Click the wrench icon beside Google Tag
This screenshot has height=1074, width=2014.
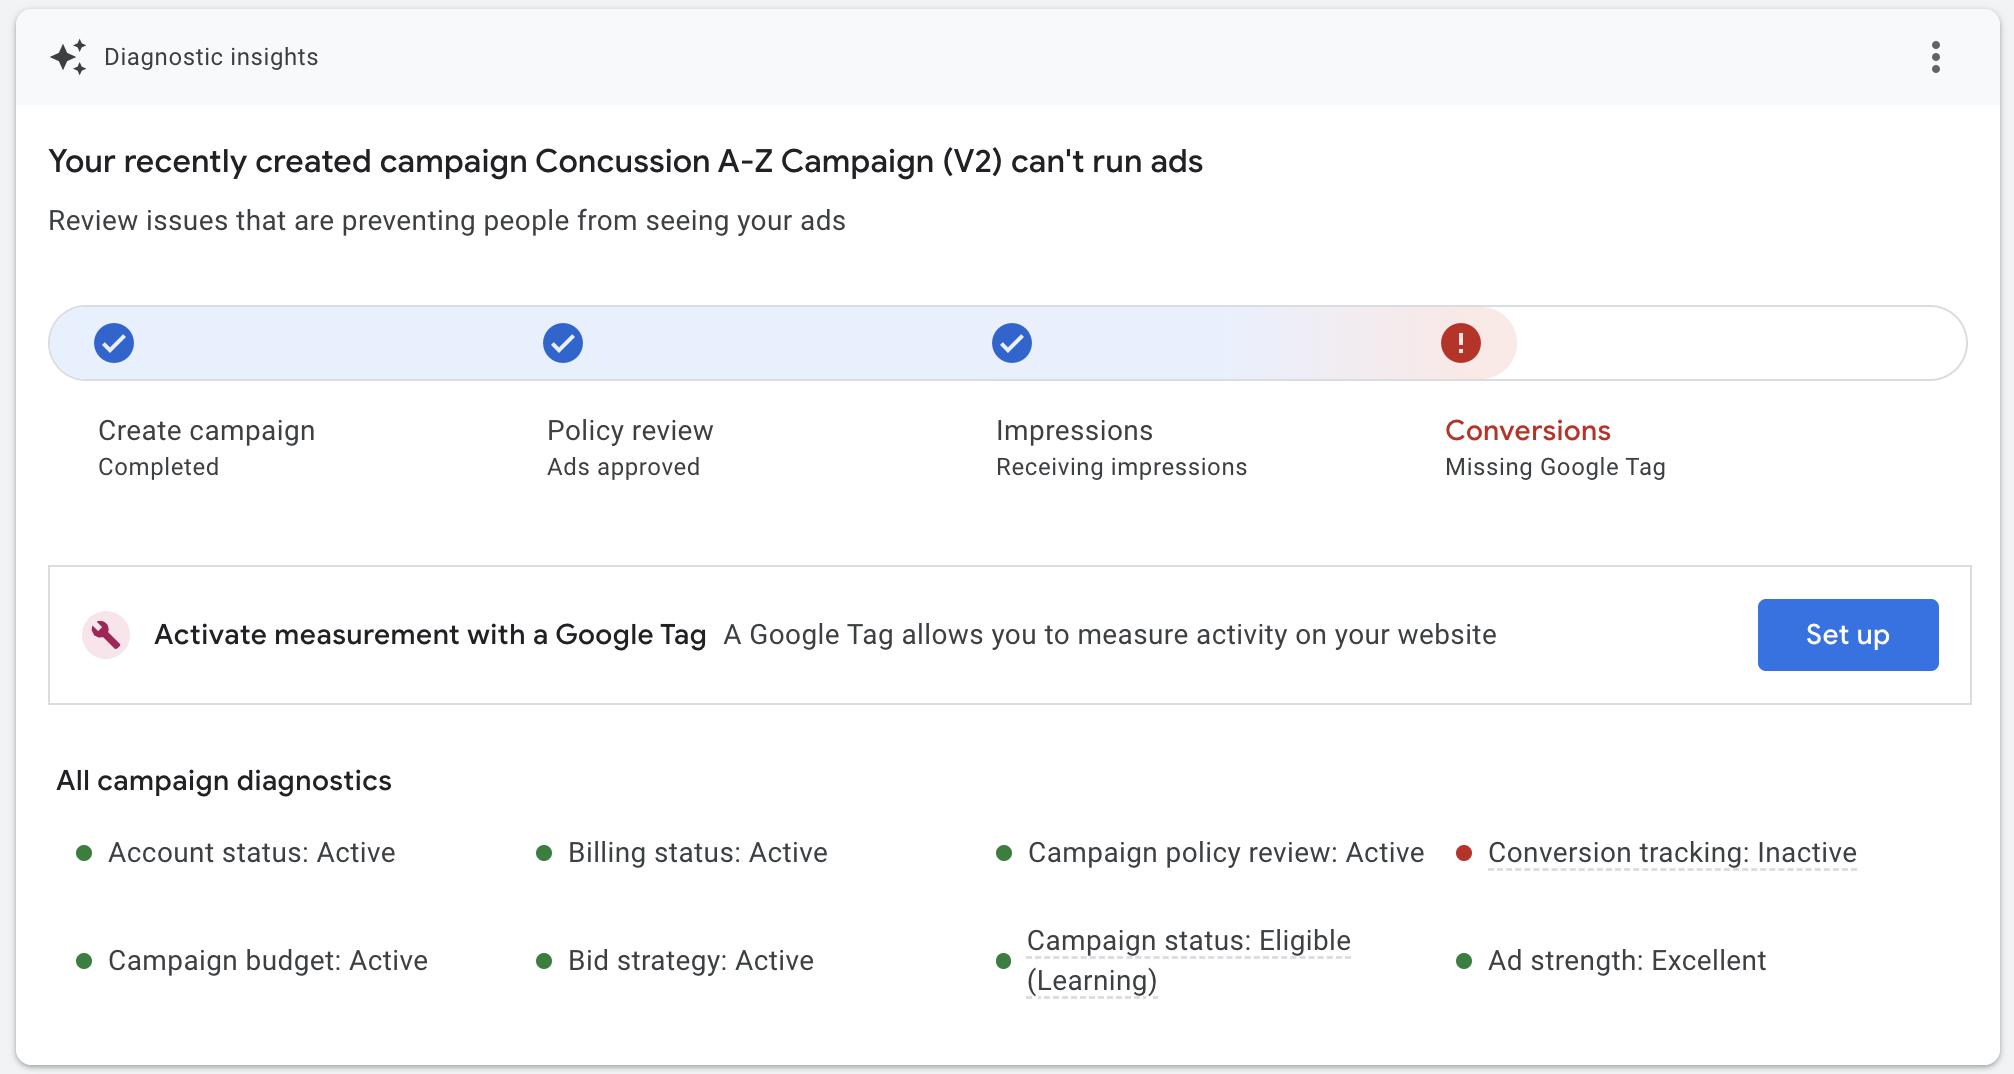[x=106, y=635]
